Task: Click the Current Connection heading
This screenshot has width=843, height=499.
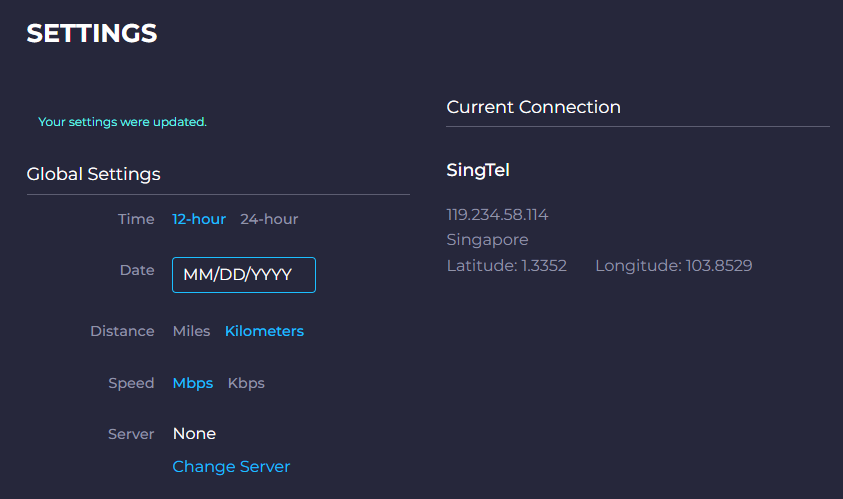Action: pos(533,107)
